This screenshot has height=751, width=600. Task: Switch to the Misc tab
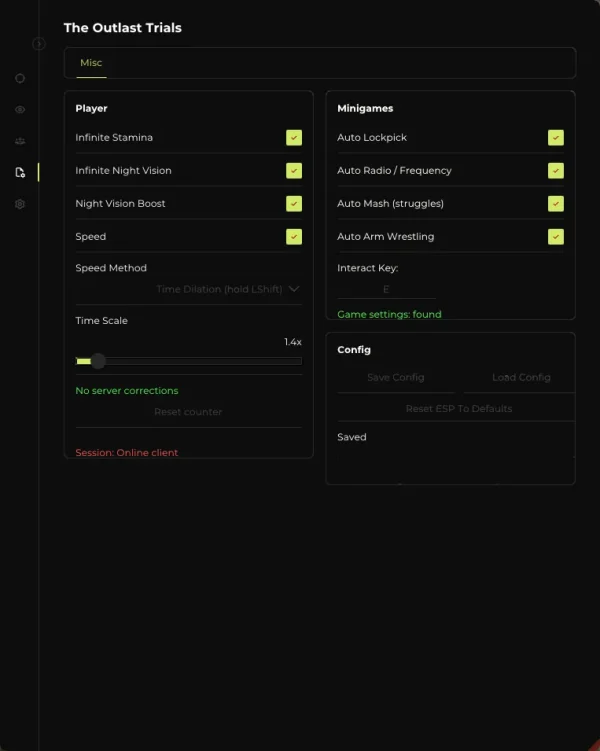click(91, 63)
